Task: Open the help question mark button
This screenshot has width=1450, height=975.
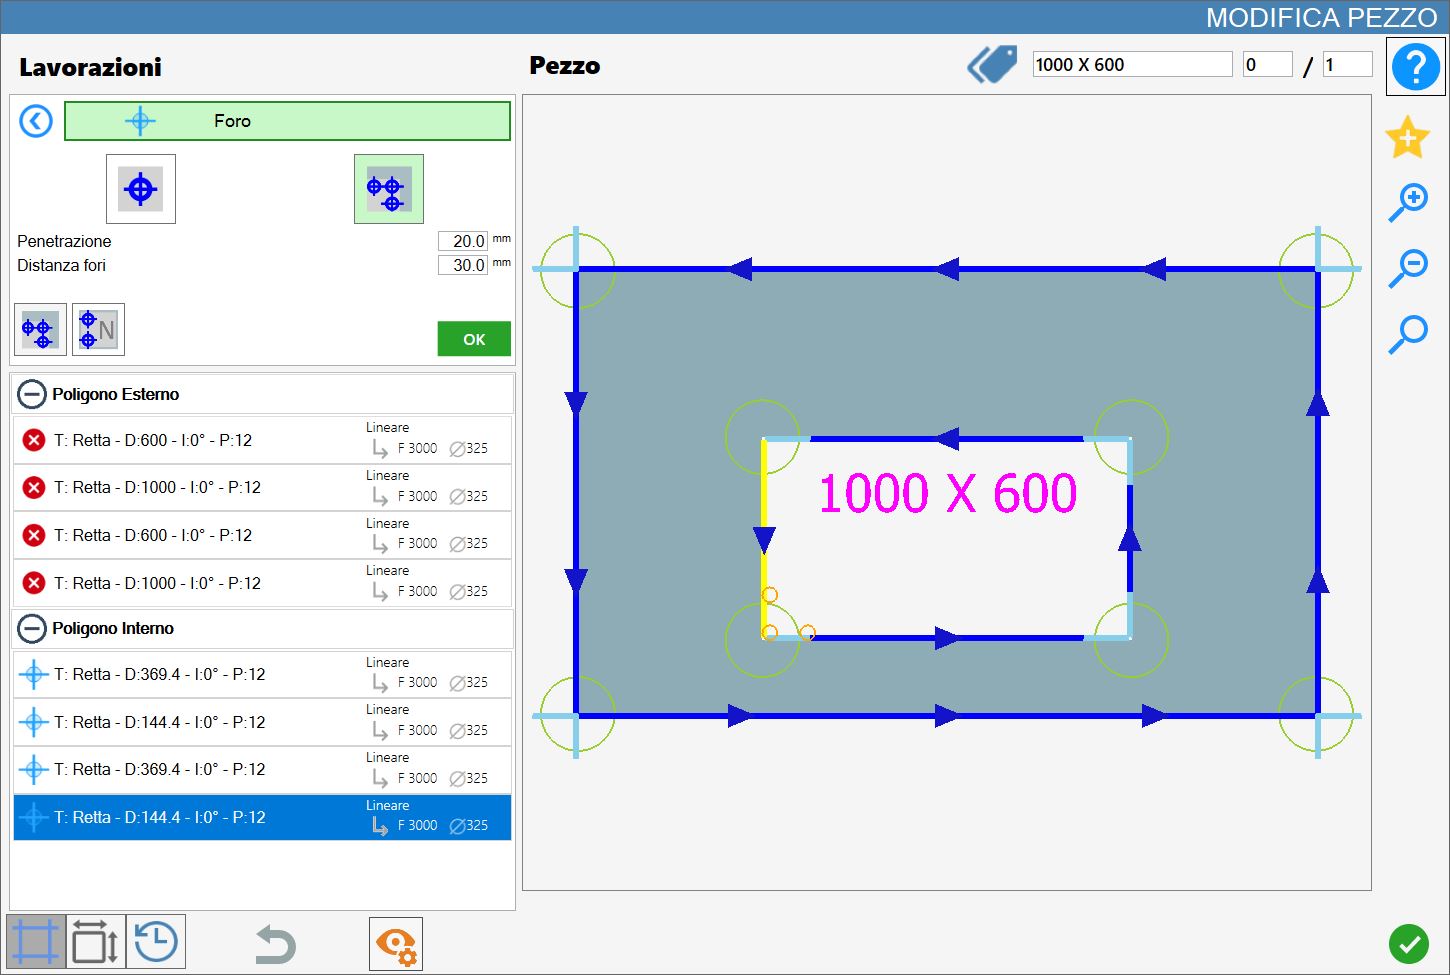Action: (x=1415, y=67)
